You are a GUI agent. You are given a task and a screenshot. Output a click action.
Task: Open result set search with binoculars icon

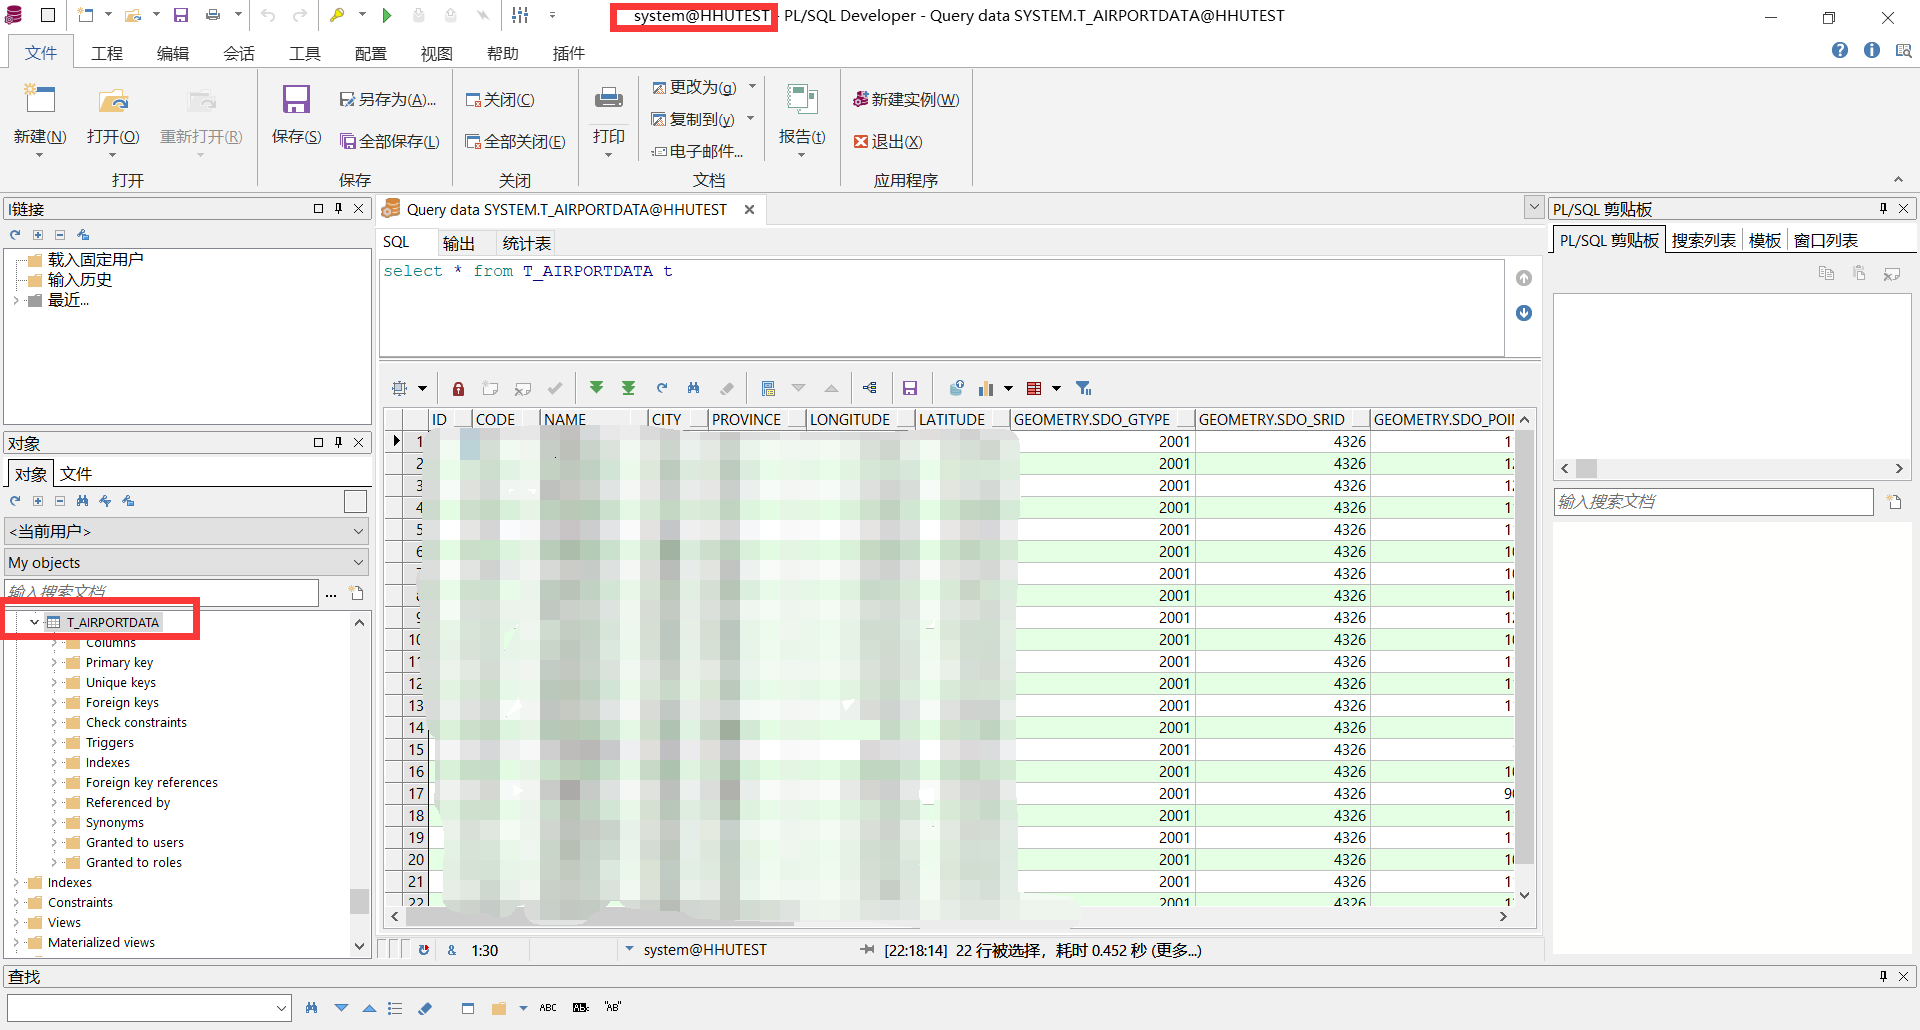tap(693, 388)
